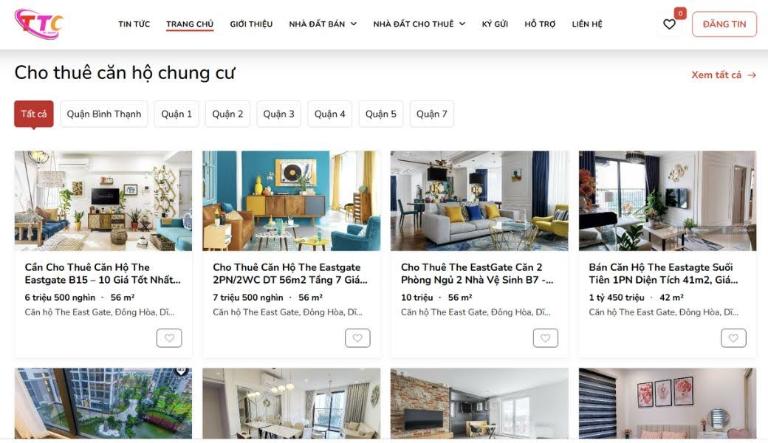Favorite the 7 triệu 500 nghìn listing
768x443 pixels.
pos(358,338)
